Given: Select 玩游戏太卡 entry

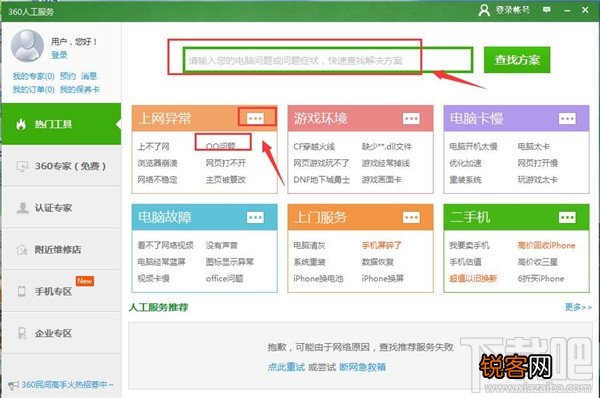Looking at the screenshot, I should (x=538, y=180).
